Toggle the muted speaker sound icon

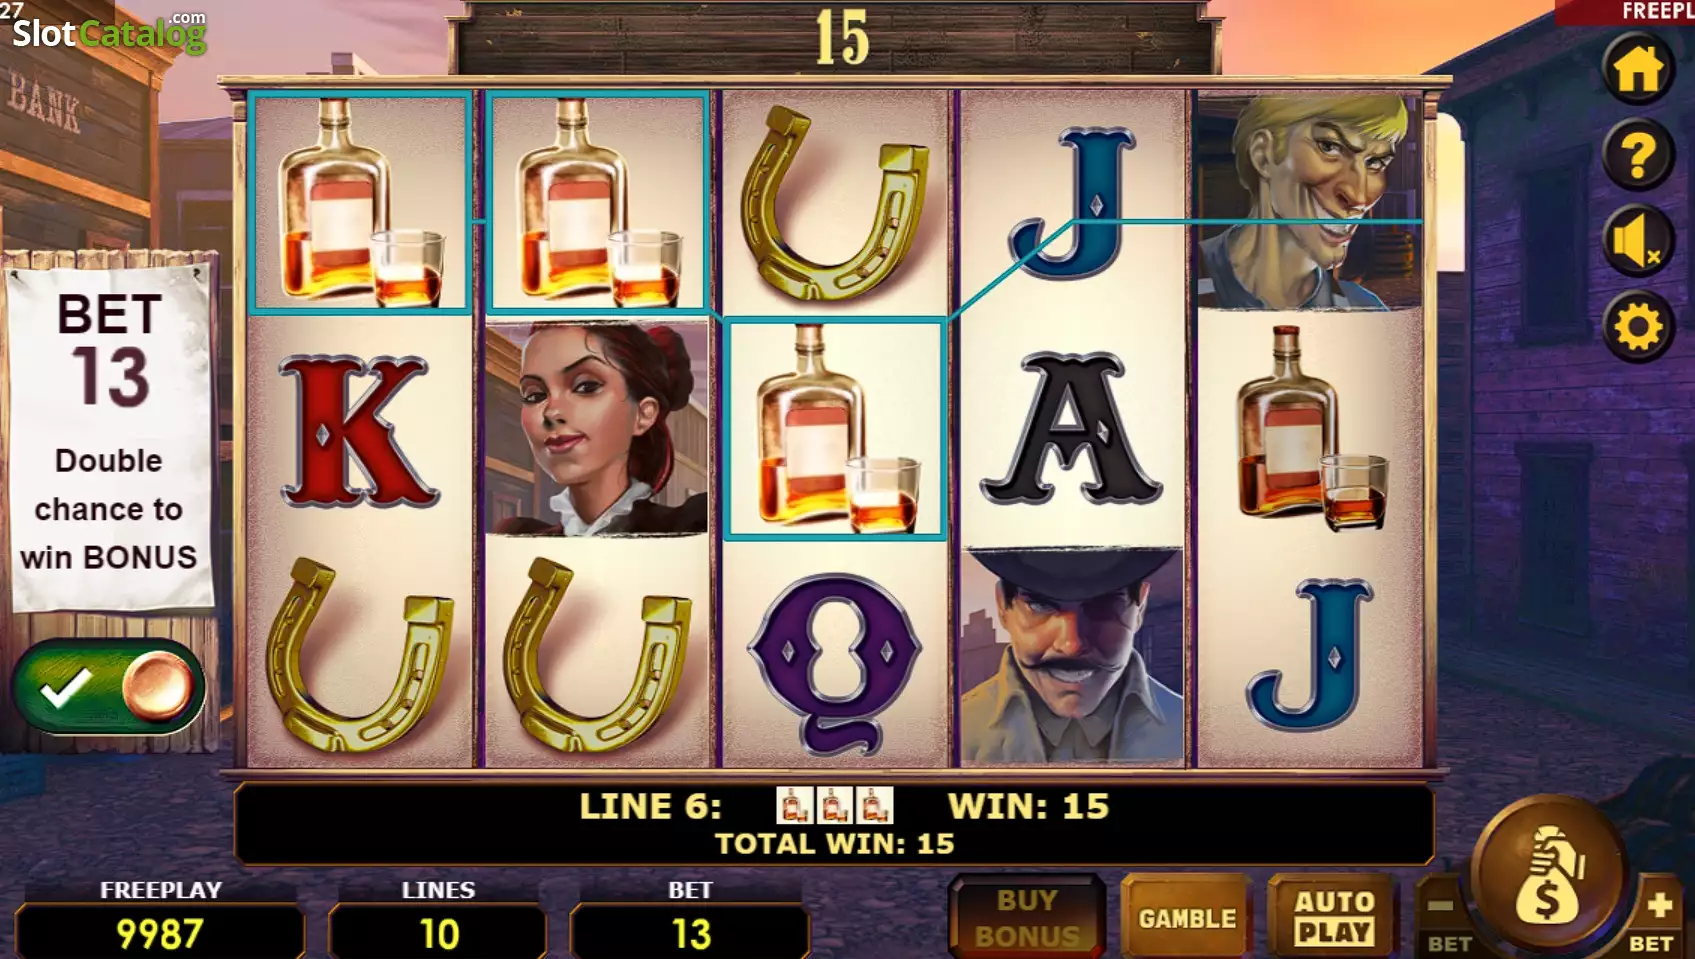point(1638,241)
